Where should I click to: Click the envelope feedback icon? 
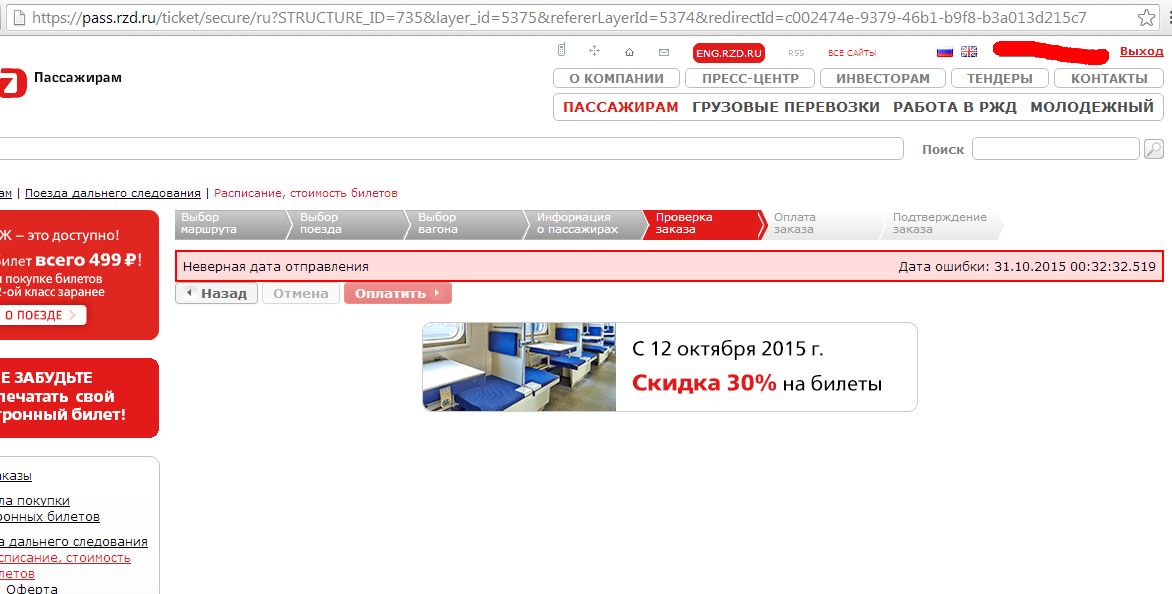click(664, 52)
